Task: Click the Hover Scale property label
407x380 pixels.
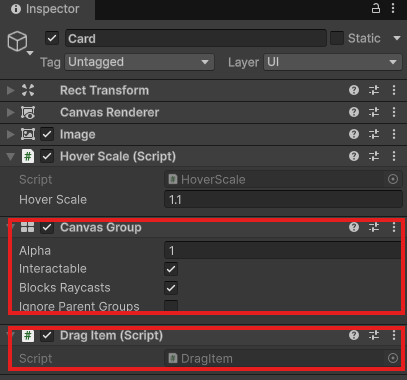Action: [53, 199]
